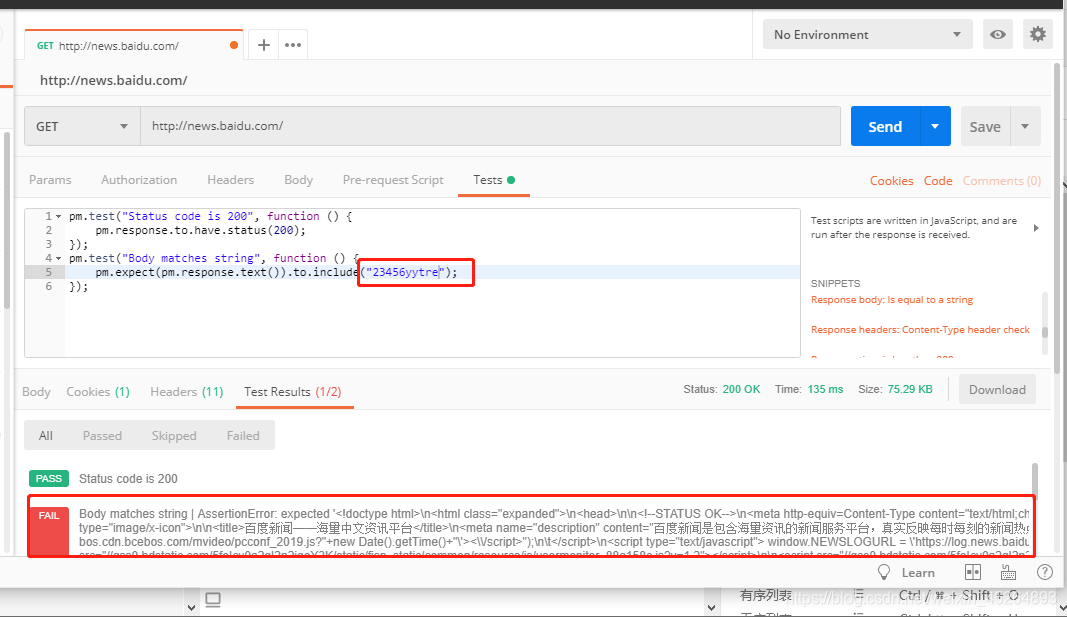This screenshot has width=1067, height=617.
Task: Click the Bootcamp lightbulb icon near Learn
Action: pos(884,572)
